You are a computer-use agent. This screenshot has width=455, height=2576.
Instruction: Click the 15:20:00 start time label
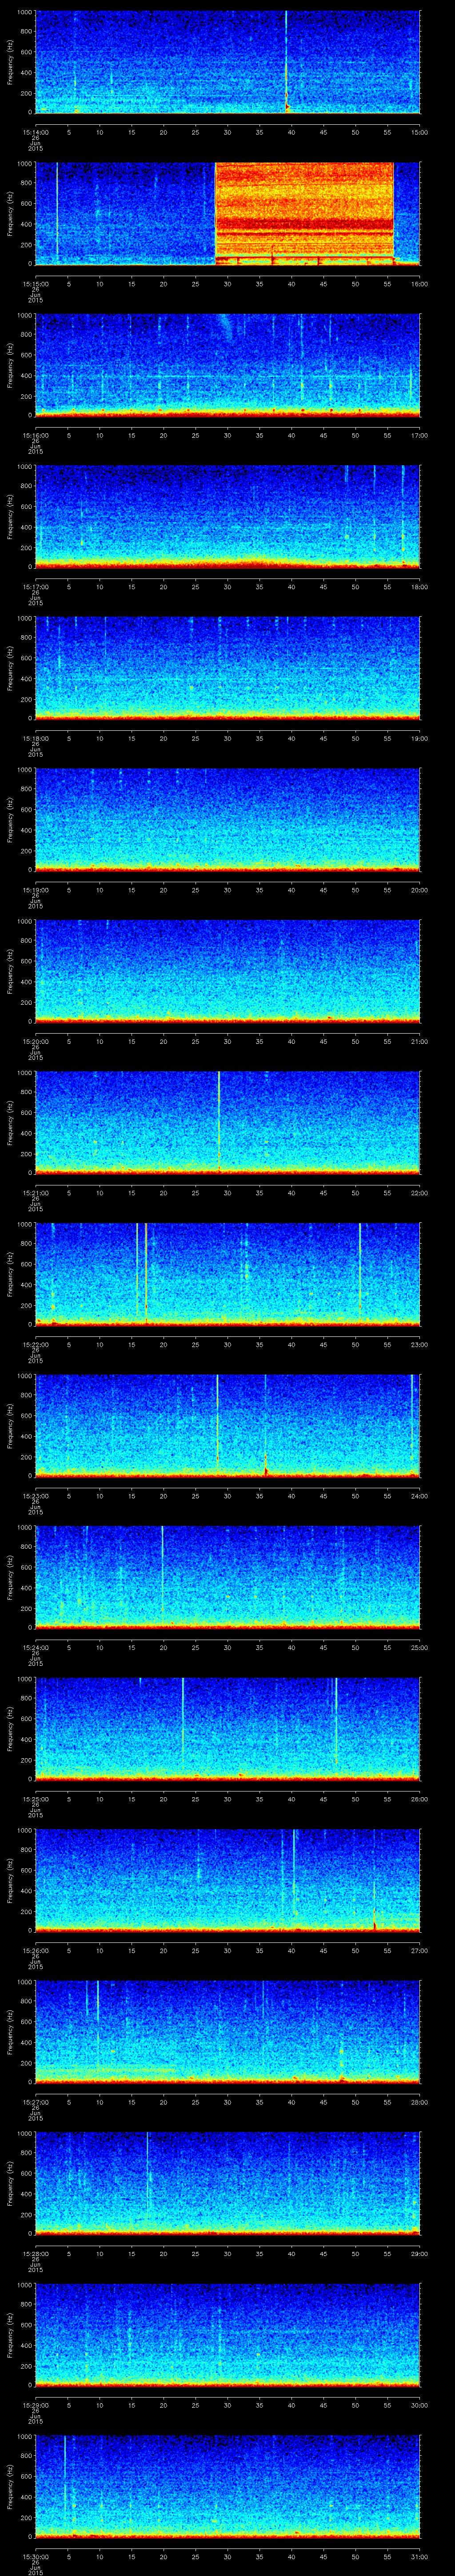(x=35, y=1041)
